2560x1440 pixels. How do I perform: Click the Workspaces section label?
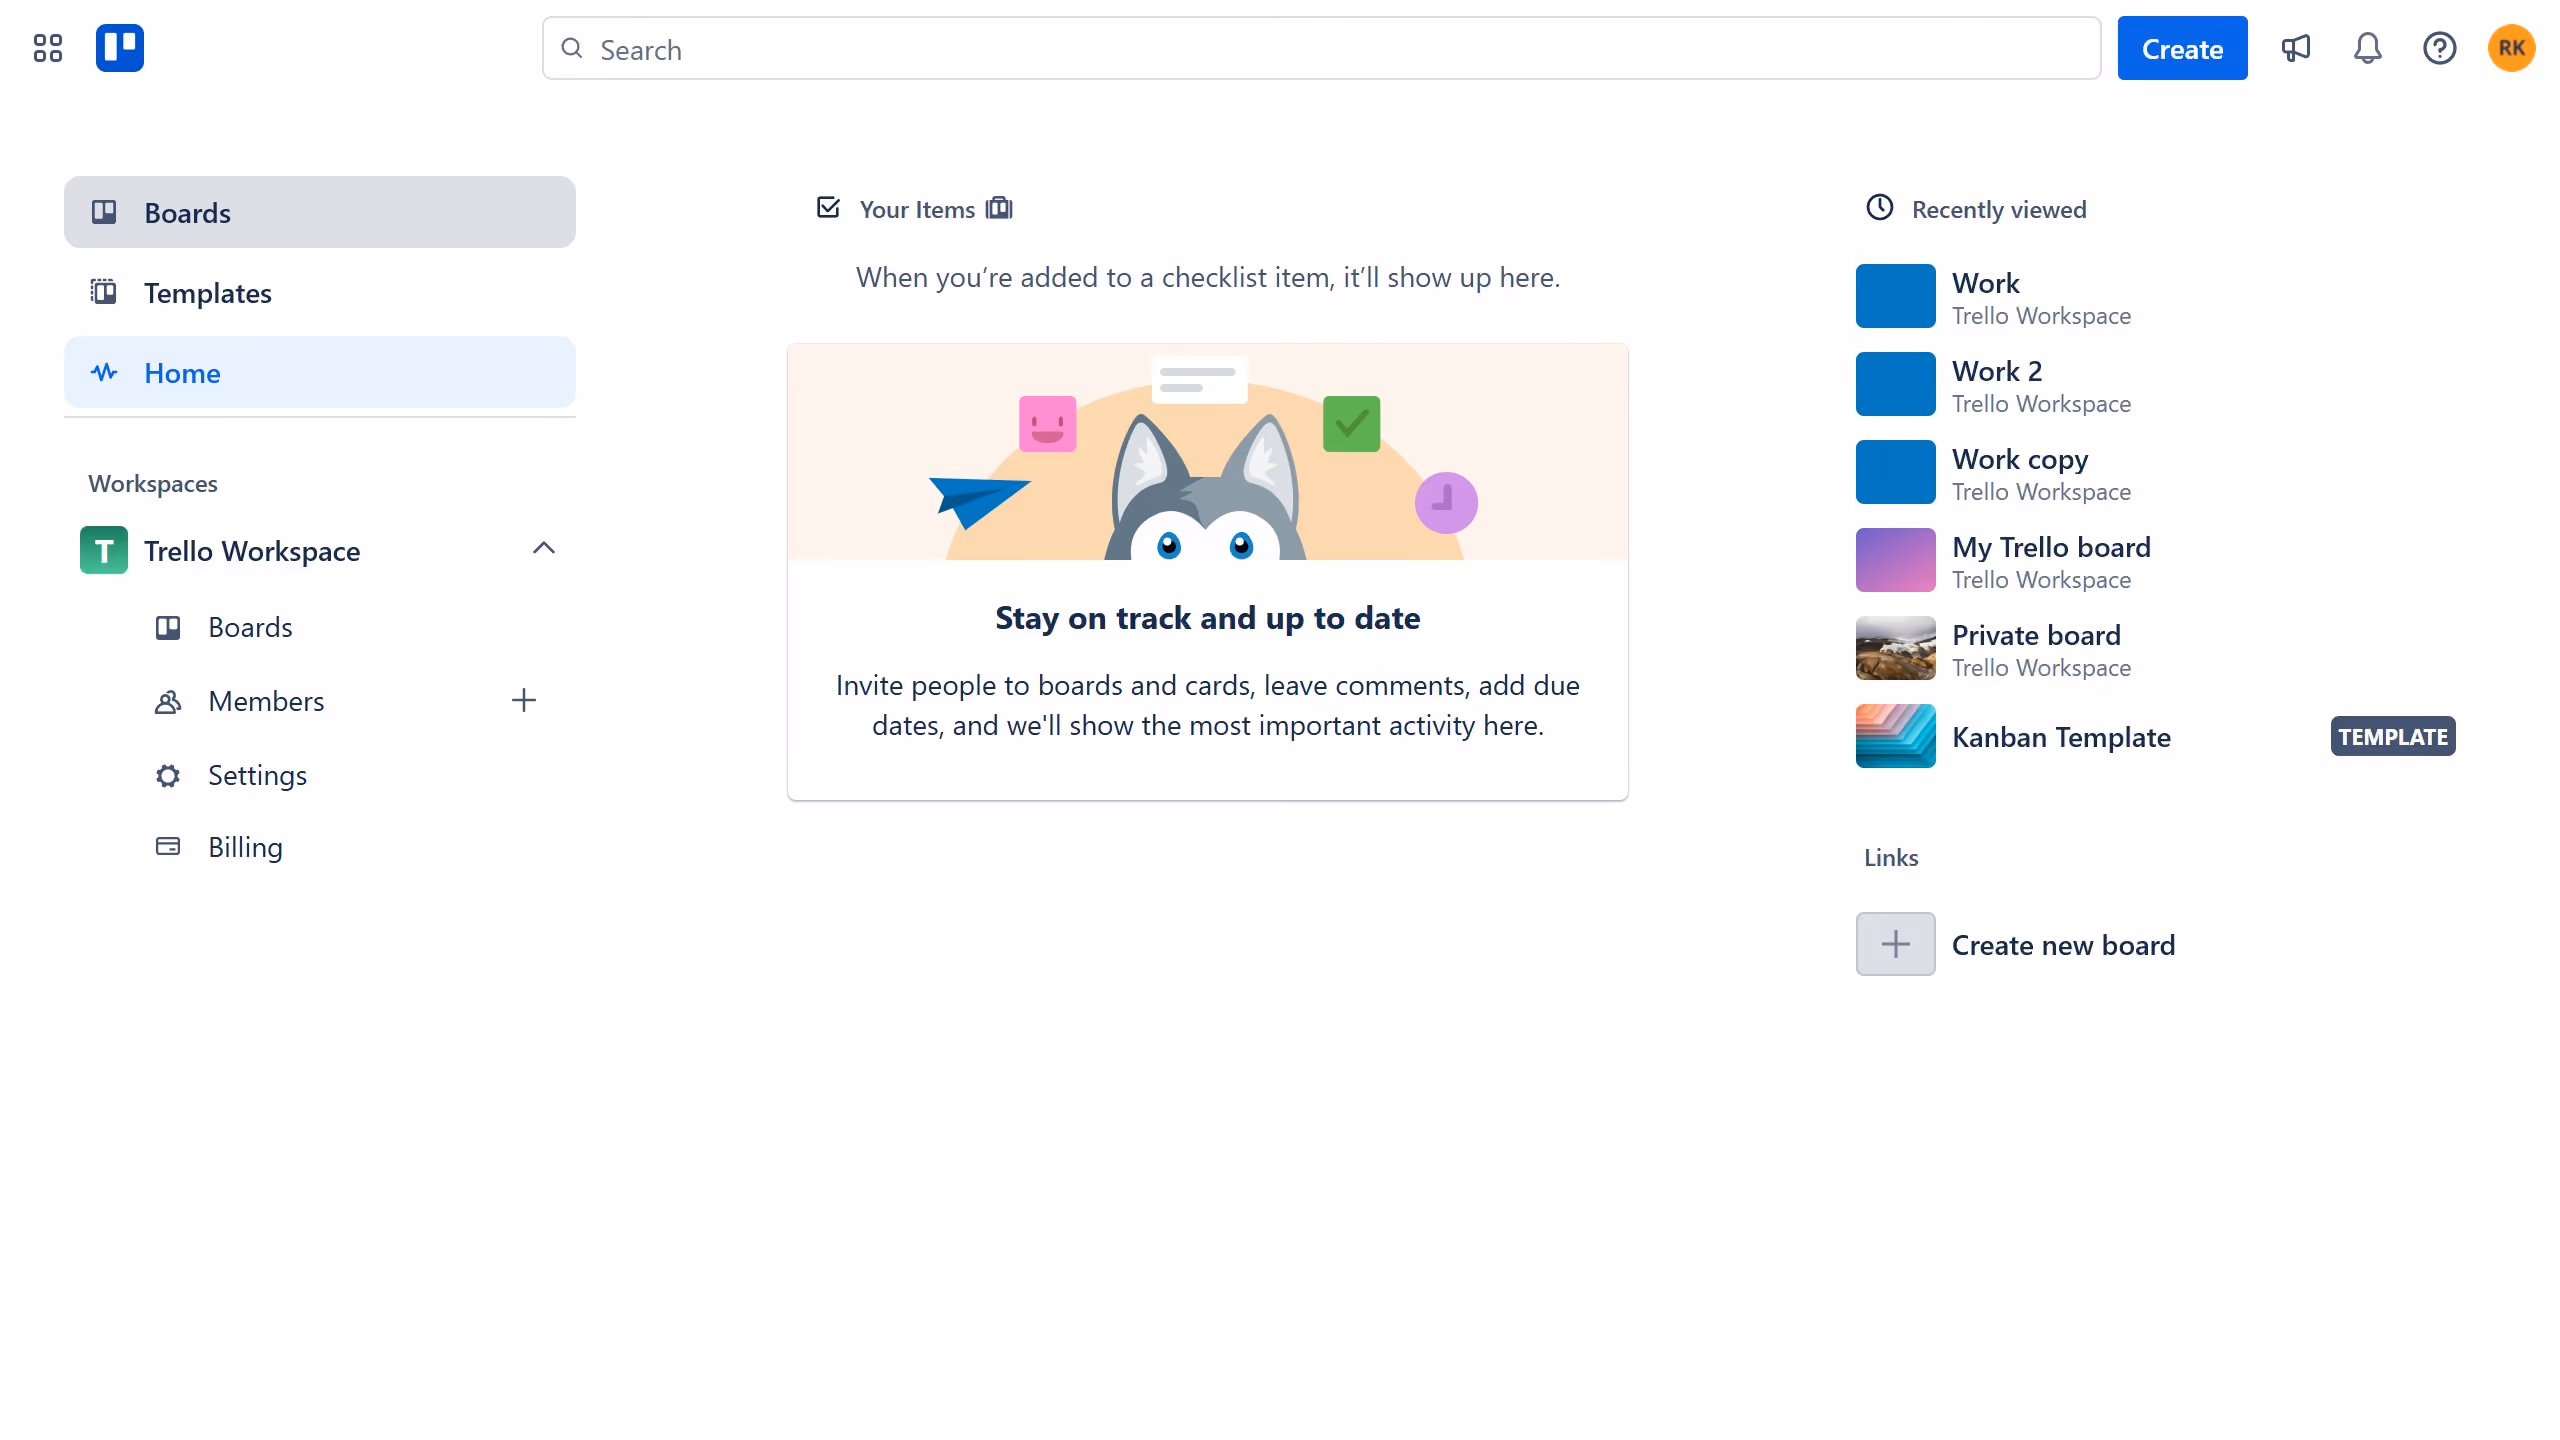click(153, 484)
